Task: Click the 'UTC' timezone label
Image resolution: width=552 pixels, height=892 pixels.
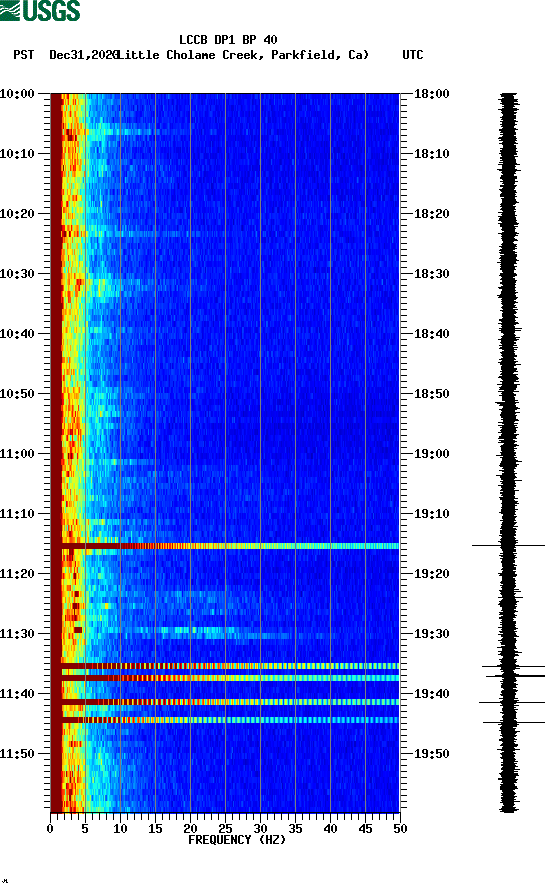Action: (x=413, y=55)
